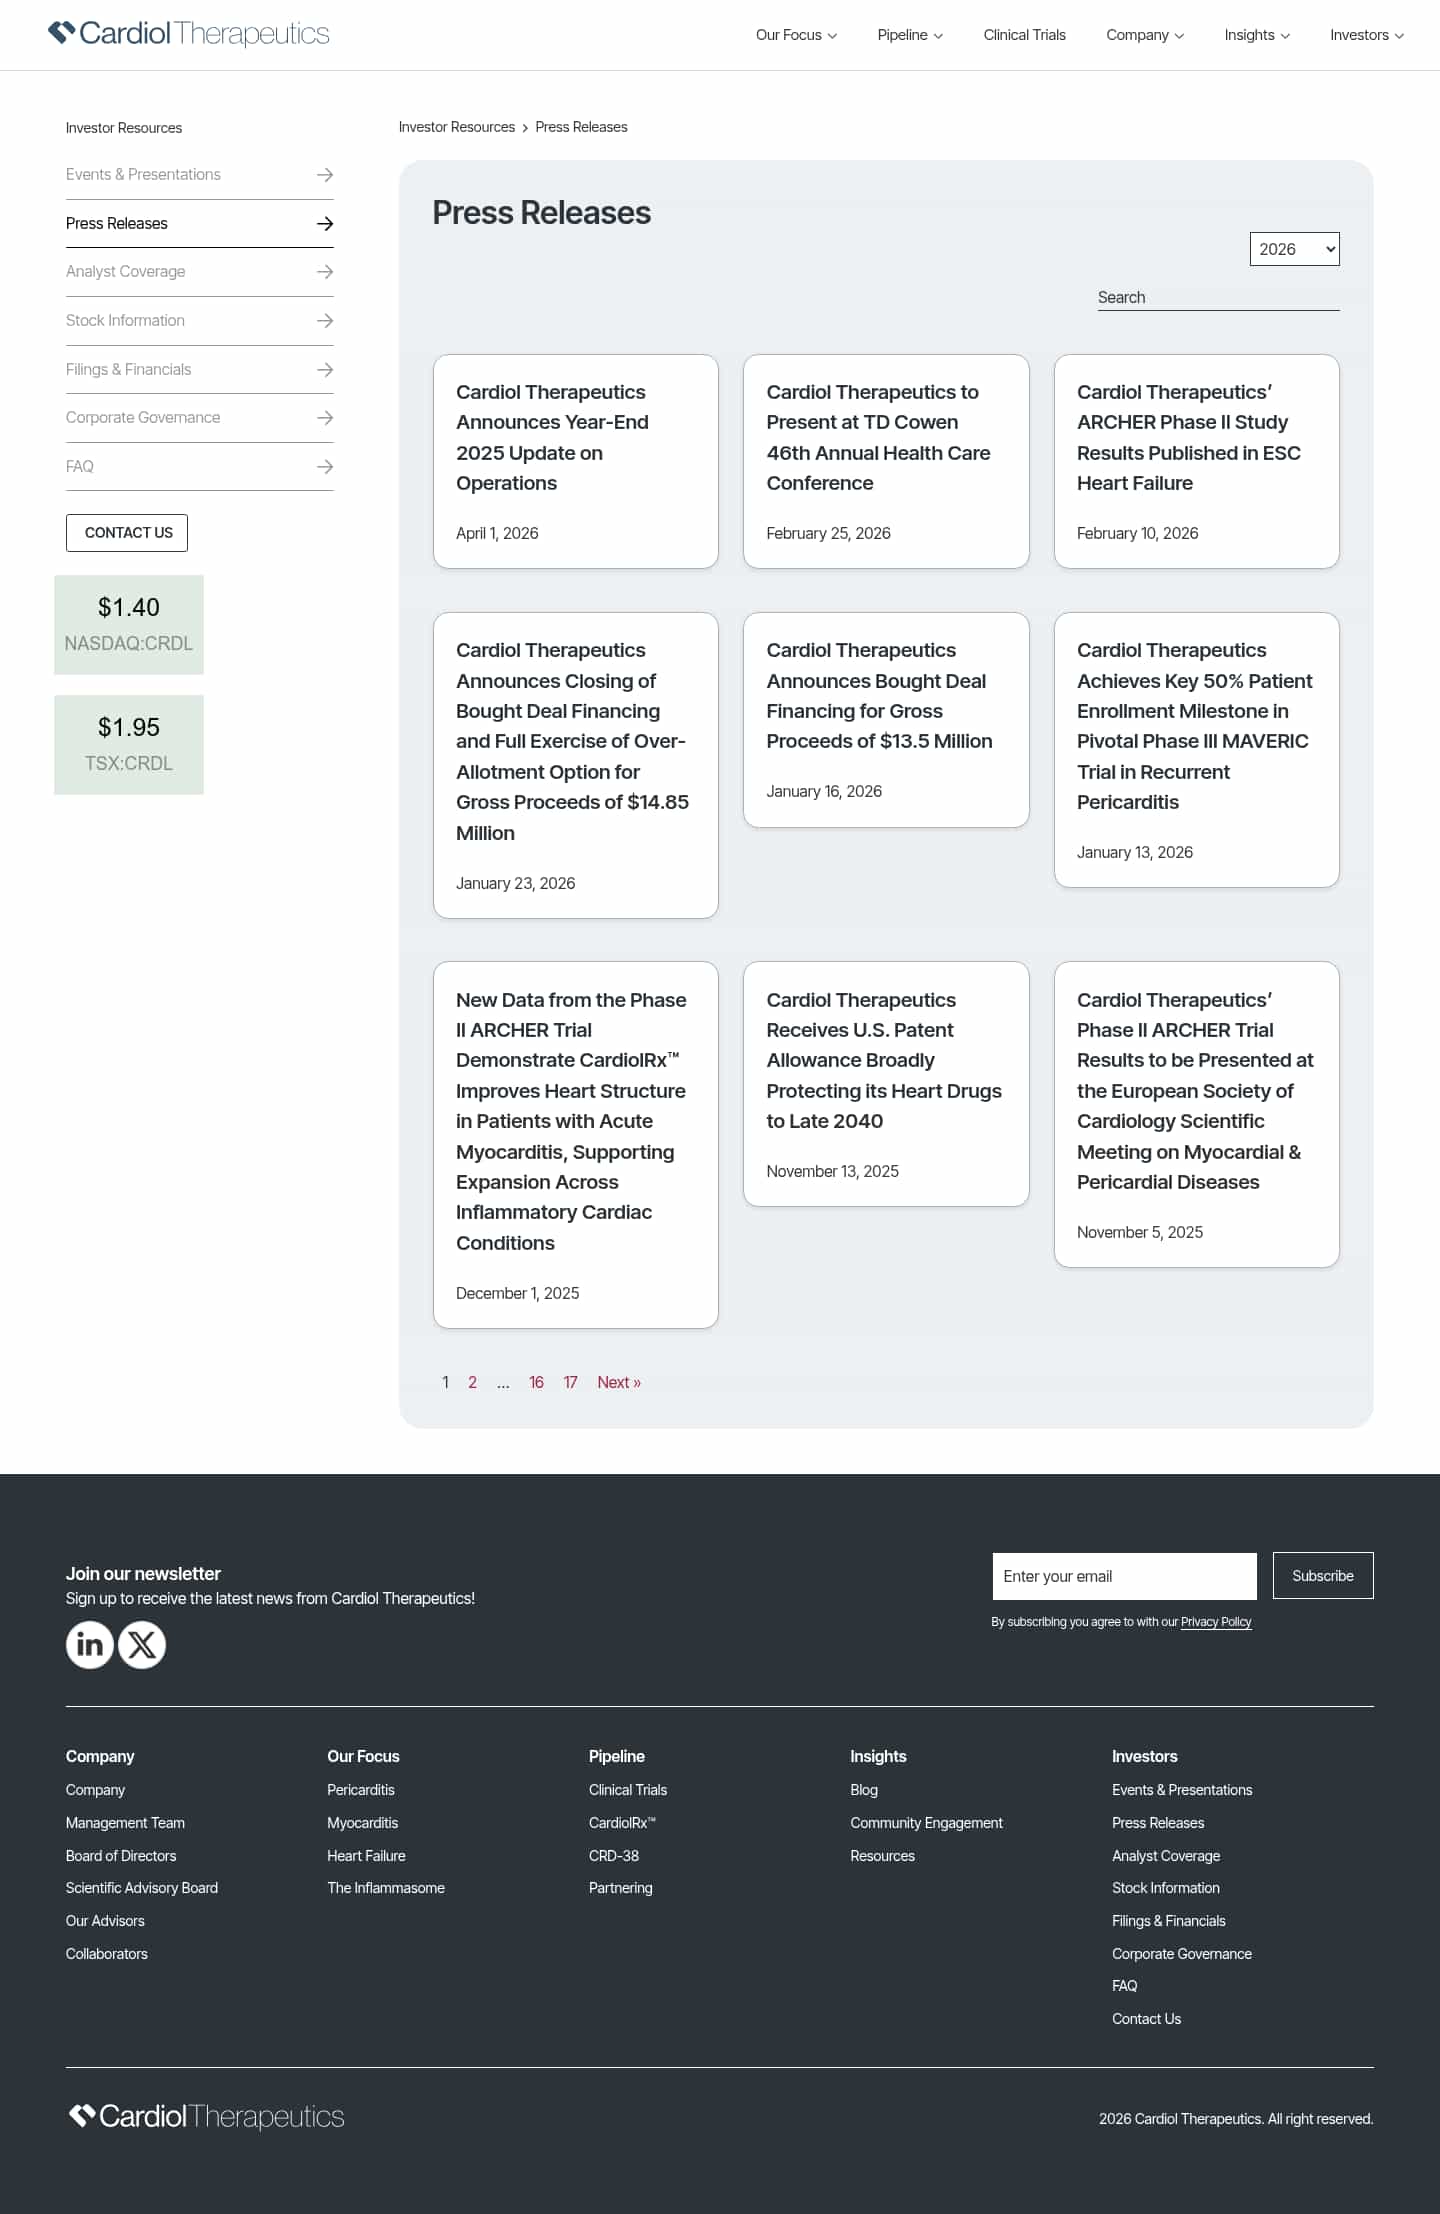Open 50% Patient Enrollment MAVERIC Trial release
Screen dimensions: 1440x2214
pyautogui.click(x=1196, y=749)
